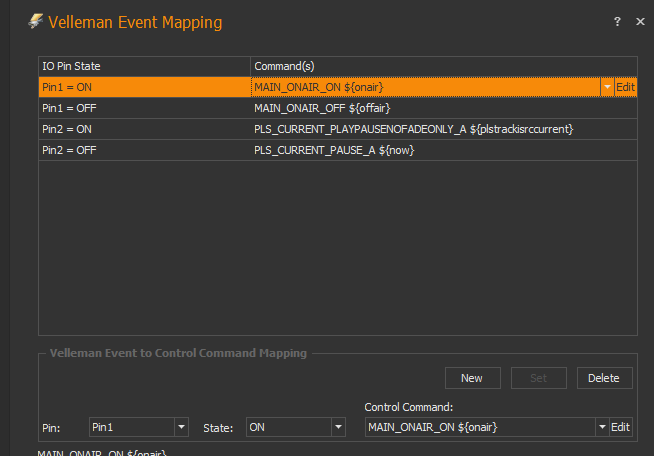Image resolution: width=654 pixels, height=456 pixels.
Task: Click the PLS_CURRENT_PLAYPAUSENOFADEONLY_A command cell
Action: [x=444, y=129]
